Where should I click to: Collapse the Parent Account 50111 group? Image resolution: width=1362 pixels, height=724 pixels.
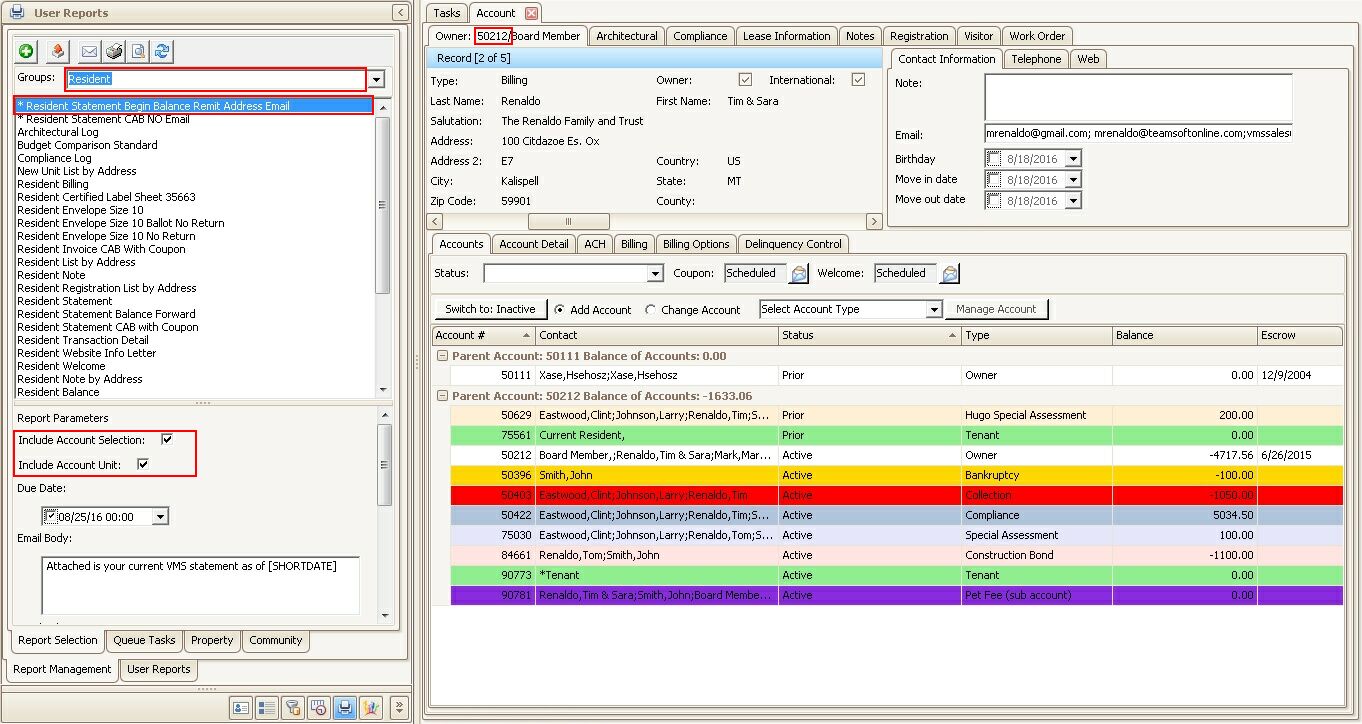coord(442,356)
